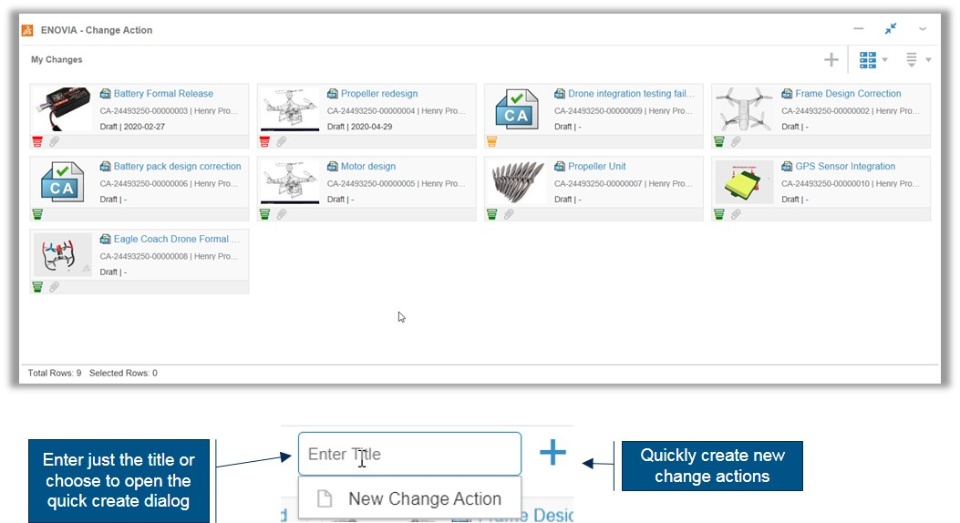Open the tile view display options dropdown

[873, 60]
